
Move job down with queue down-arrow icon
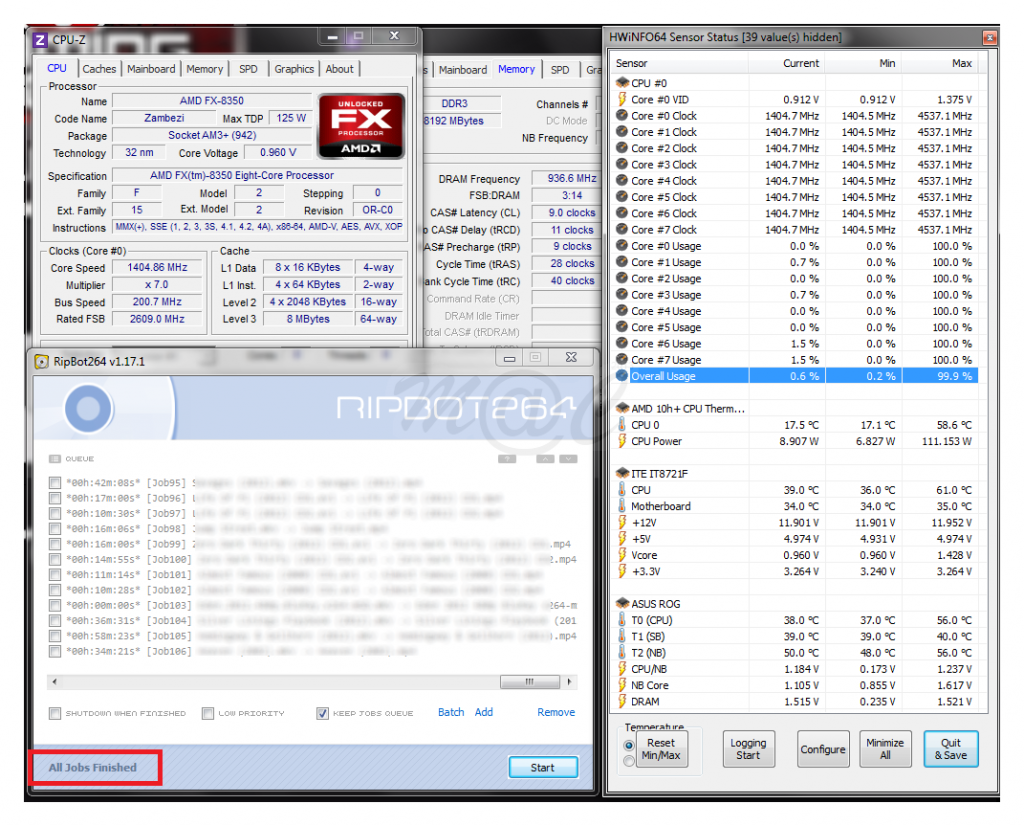tap(568, 459)
